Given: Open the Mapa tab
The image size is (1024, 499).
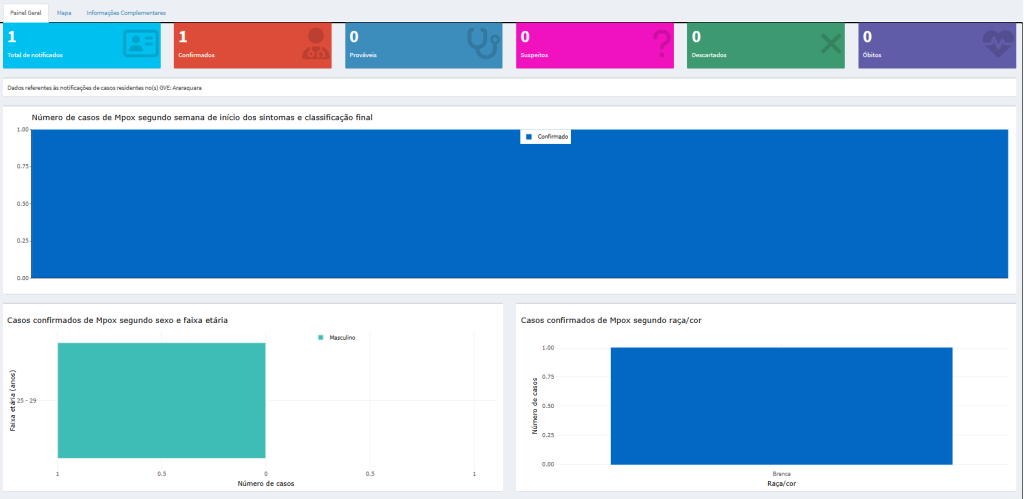Looking at the screenshot, I should [64, 13].
